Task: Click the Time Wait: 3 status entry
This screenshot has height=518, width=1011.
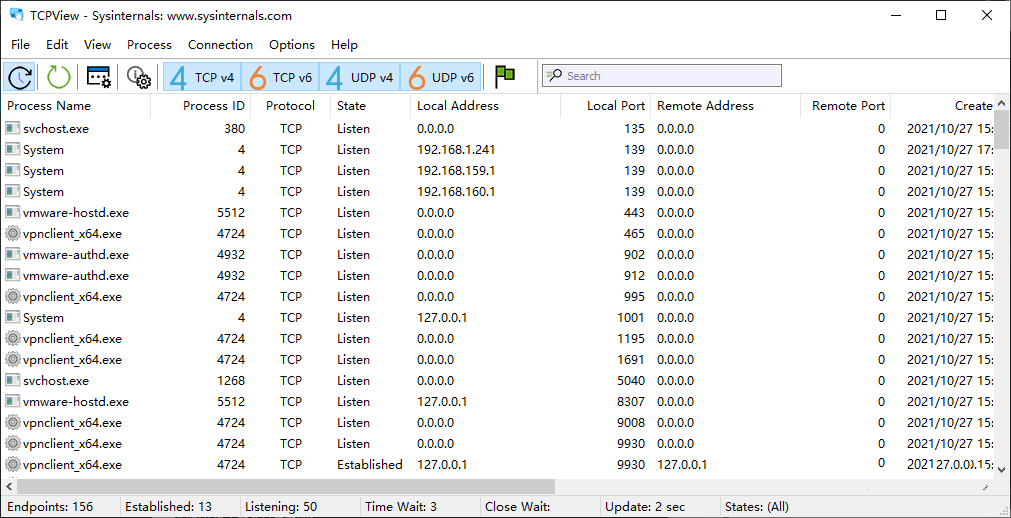Action: point(401,507)
